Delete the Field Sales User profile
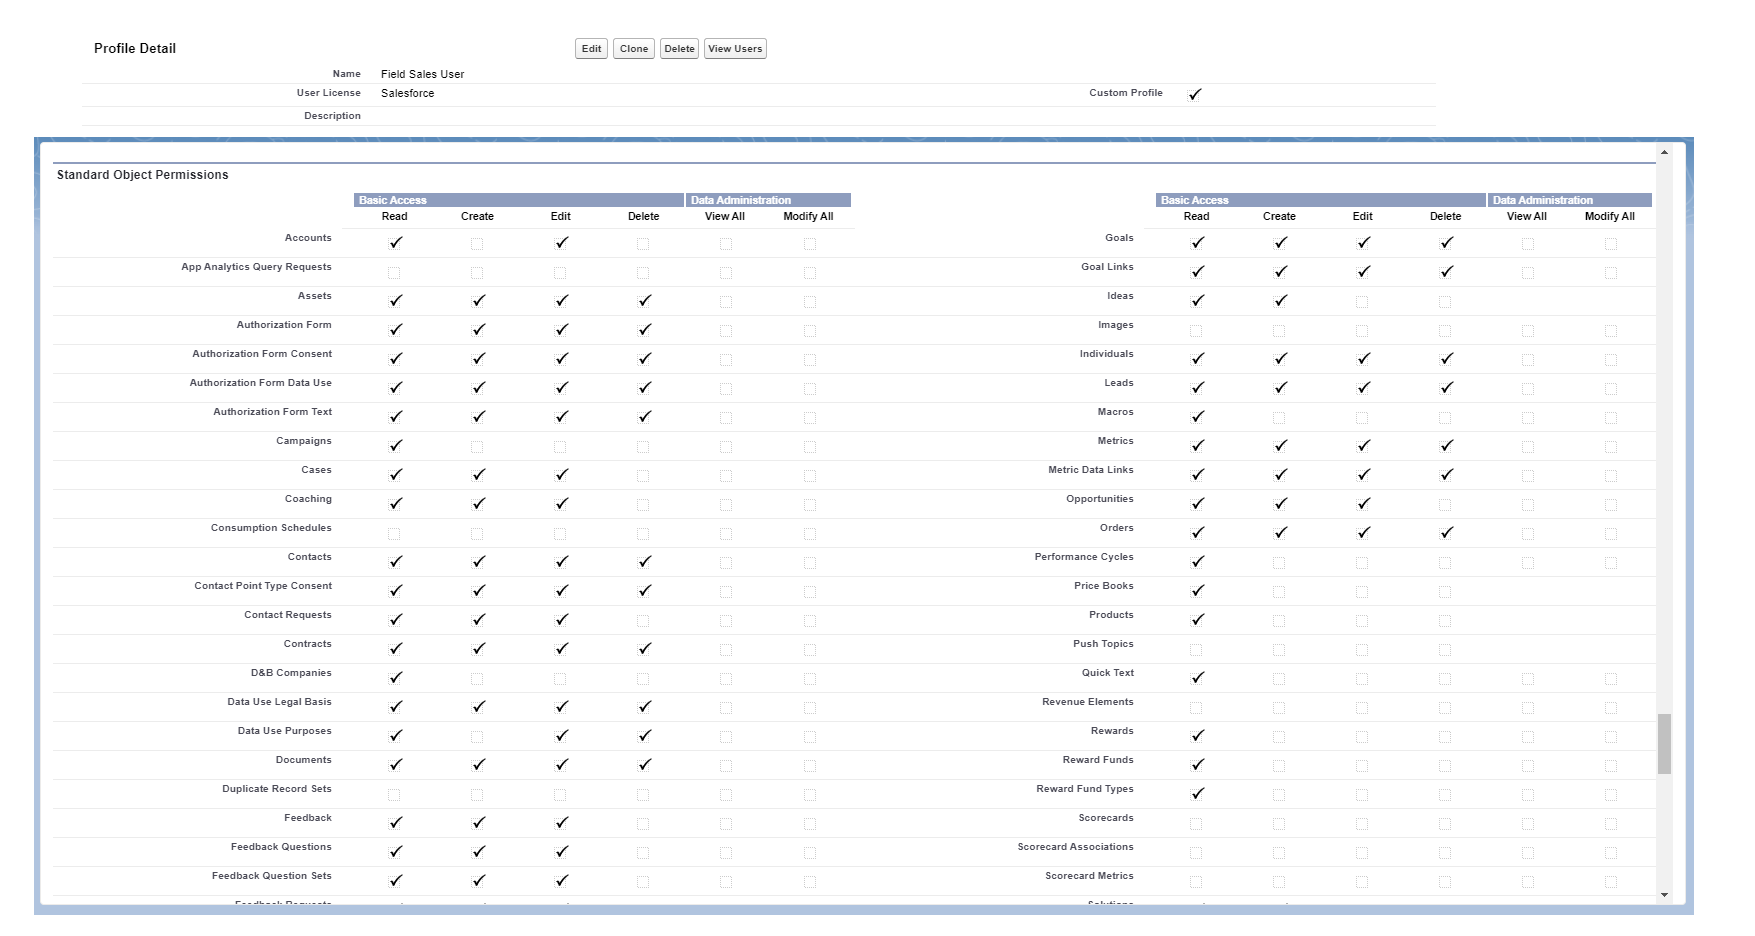The height and width of the screenshot is (936, 1755). coord(679,49)
